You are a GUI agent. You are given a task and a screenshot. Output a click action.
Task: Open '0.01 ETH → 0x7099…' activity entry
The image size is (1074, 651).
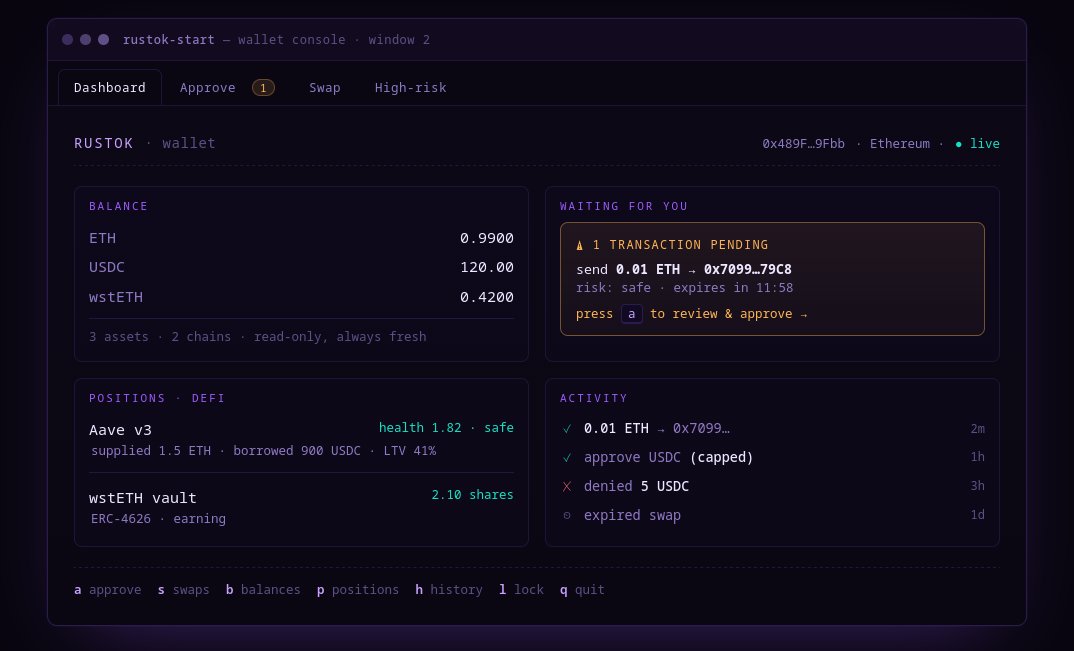pos(657,428)
